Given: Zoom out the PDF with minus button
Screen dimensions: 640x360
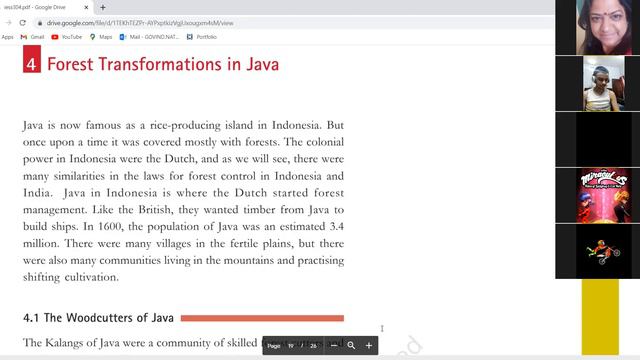Looking at the screenshot, I should 333,346.
